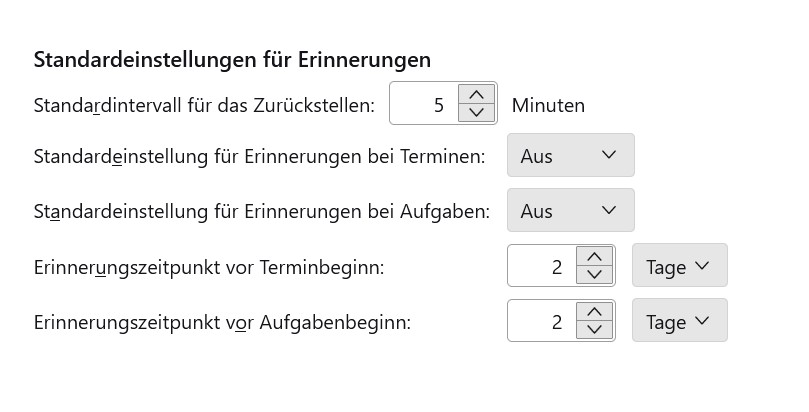Increase Erinnerungszeitpunkt vor Aufgabenbeginn value
This screenshot has width=809, height=412.
click(595, 312)
